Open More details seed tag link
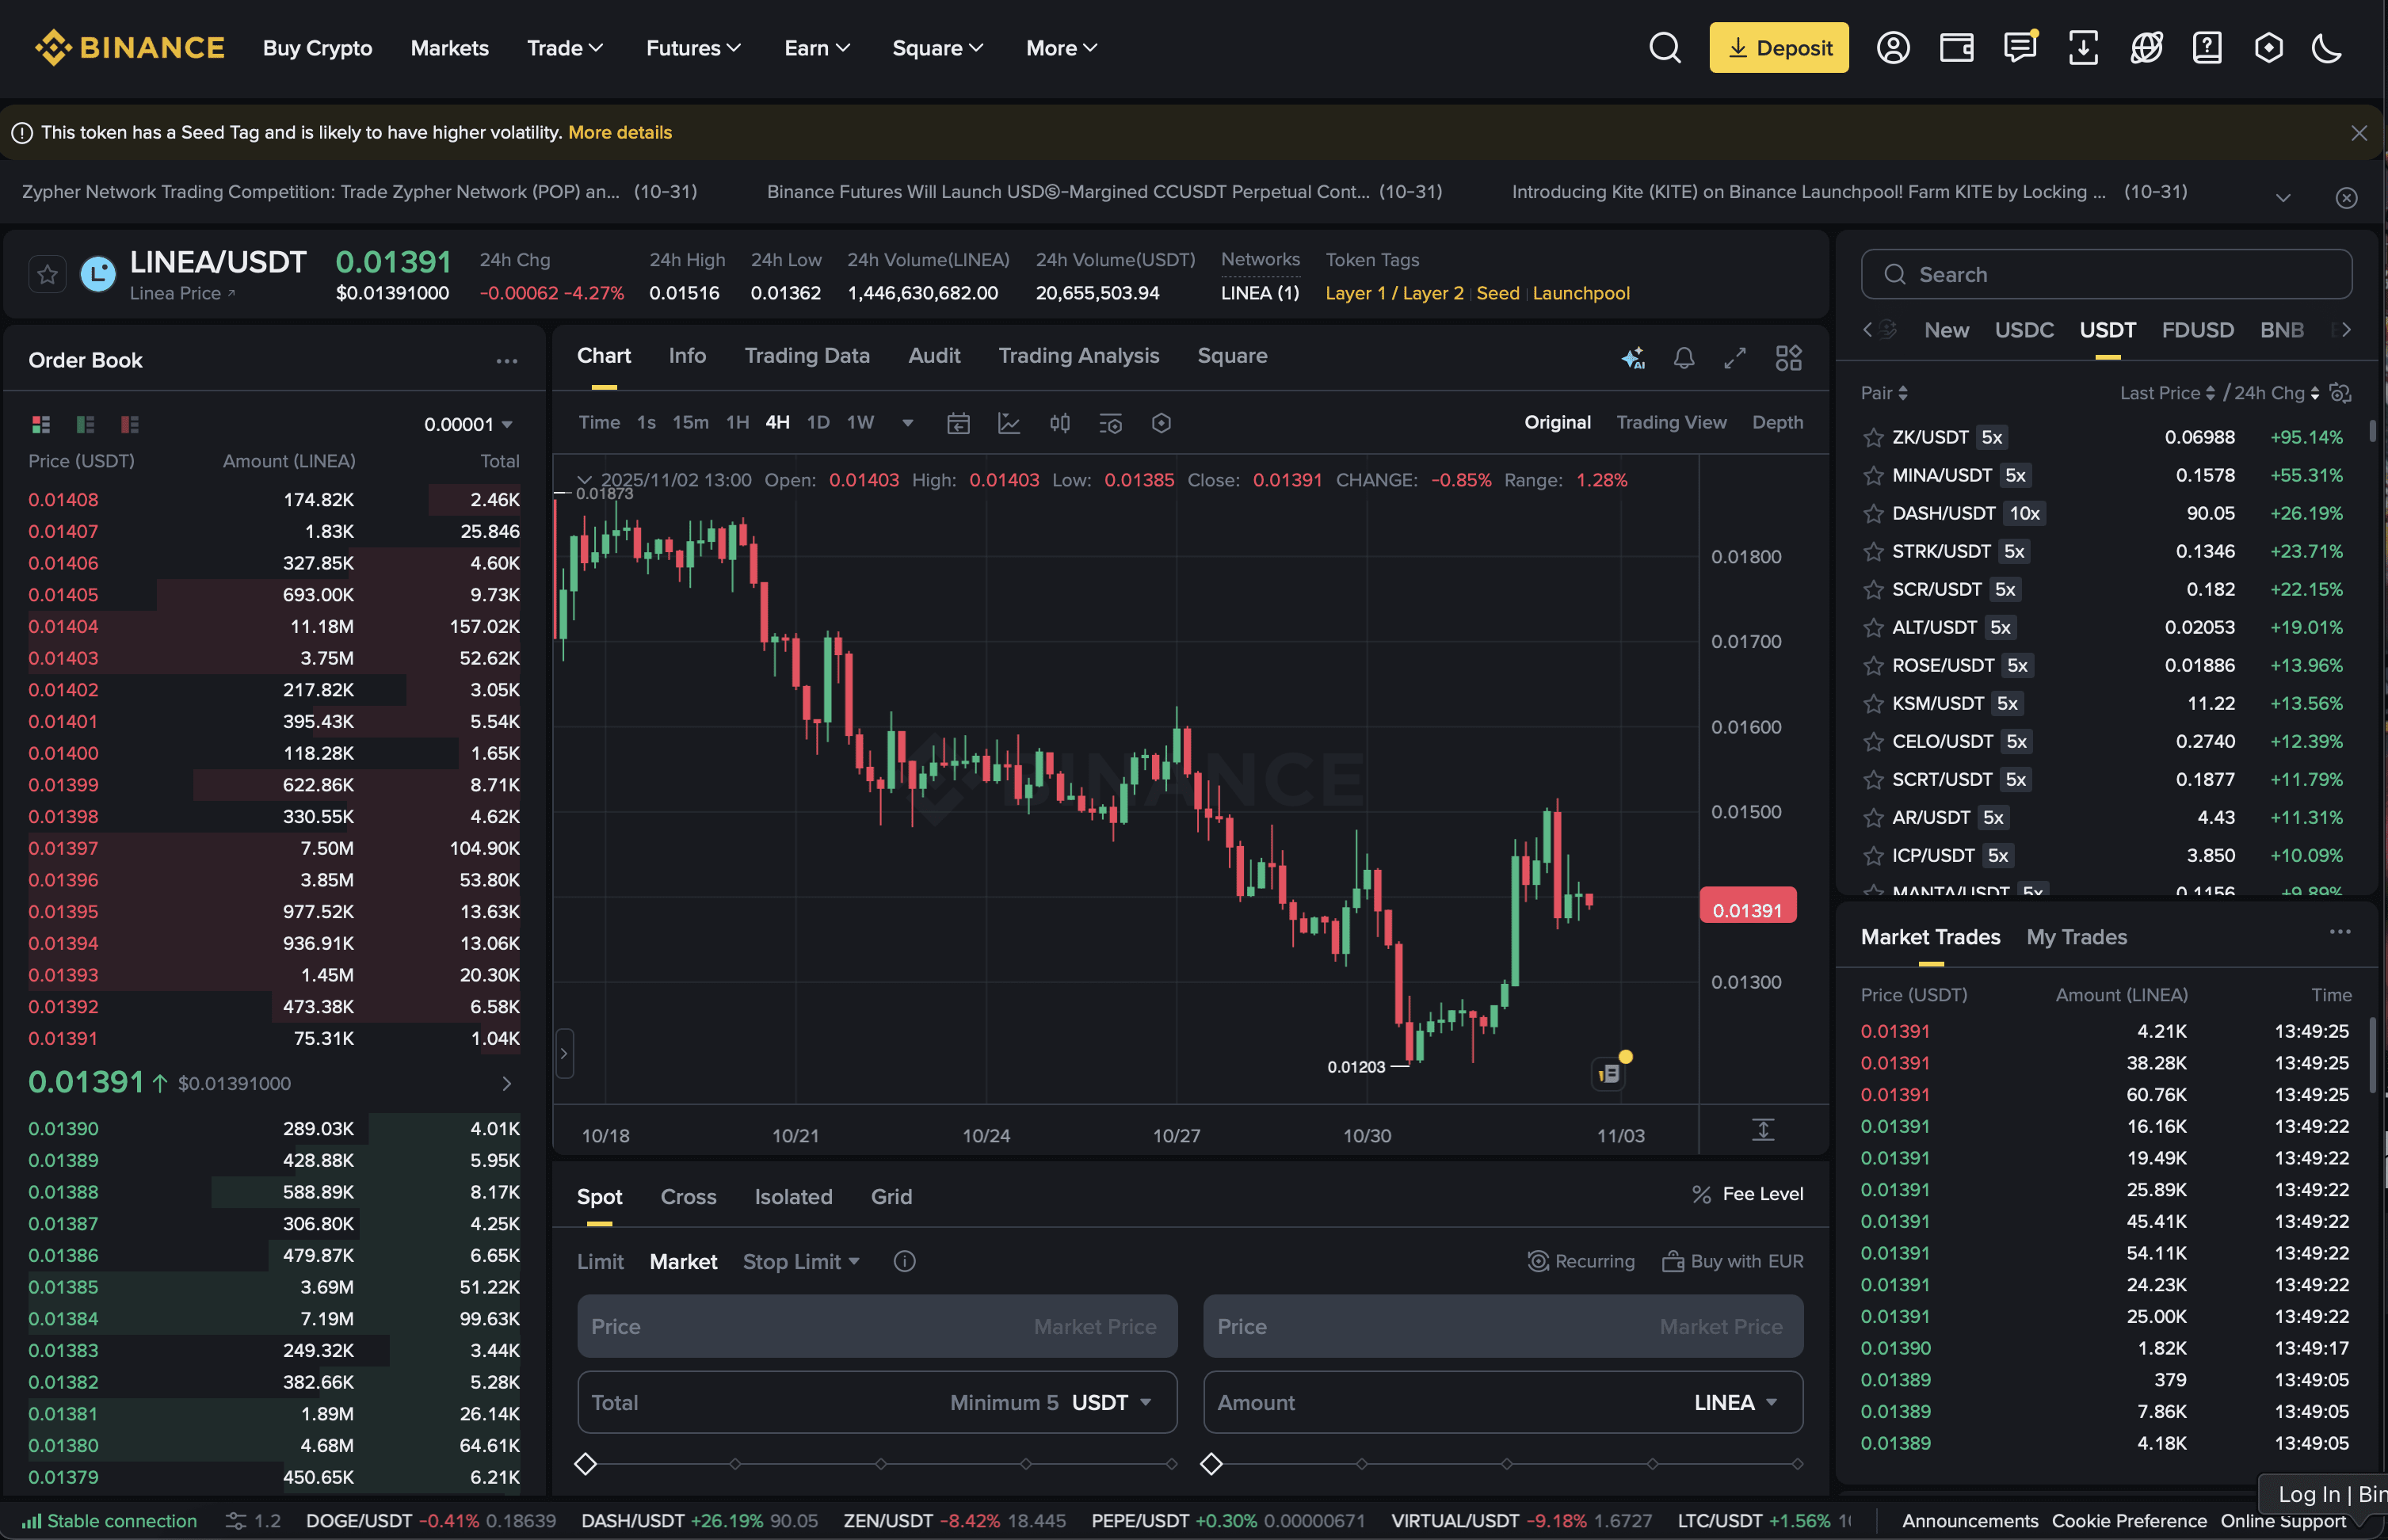The width and height of the screenshot is (2388, 1540). pos(619,132)
